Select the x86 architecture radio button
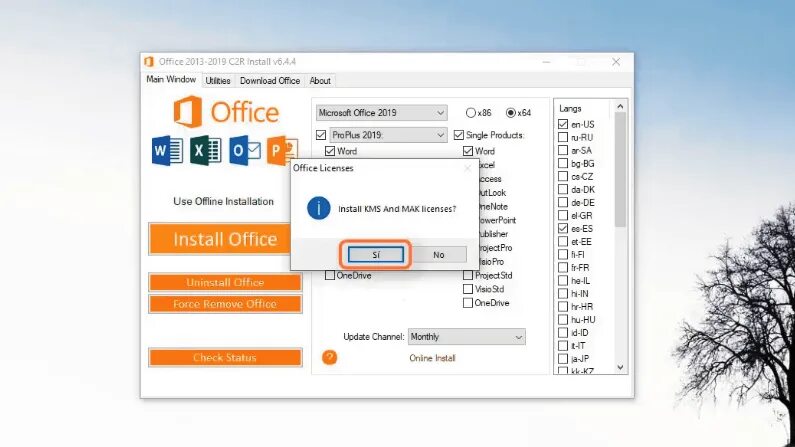 click(x=471, y=113)
